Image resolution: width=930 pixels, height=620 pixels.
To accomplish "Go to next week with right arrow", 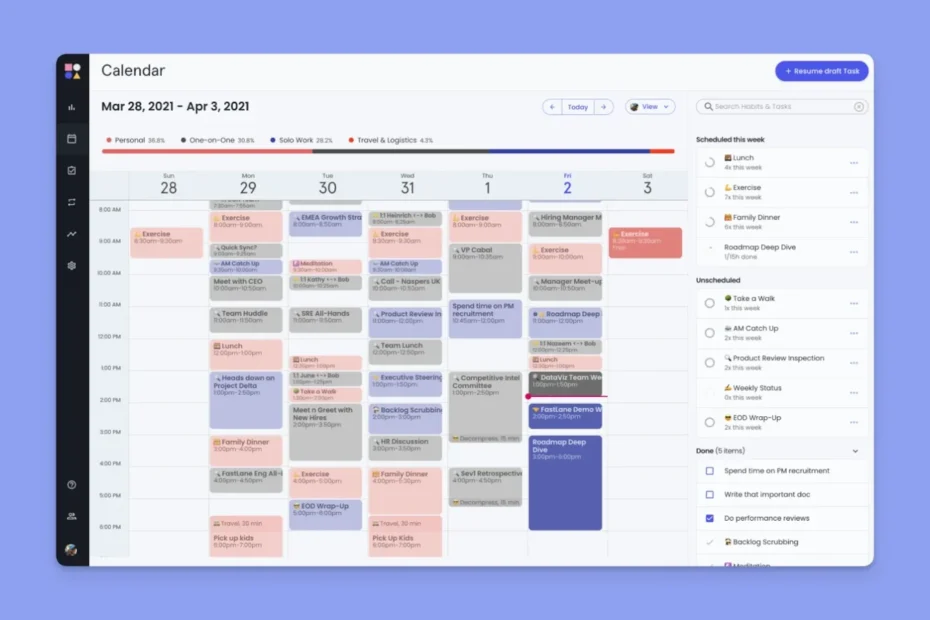I will click(x=603, y=107).
